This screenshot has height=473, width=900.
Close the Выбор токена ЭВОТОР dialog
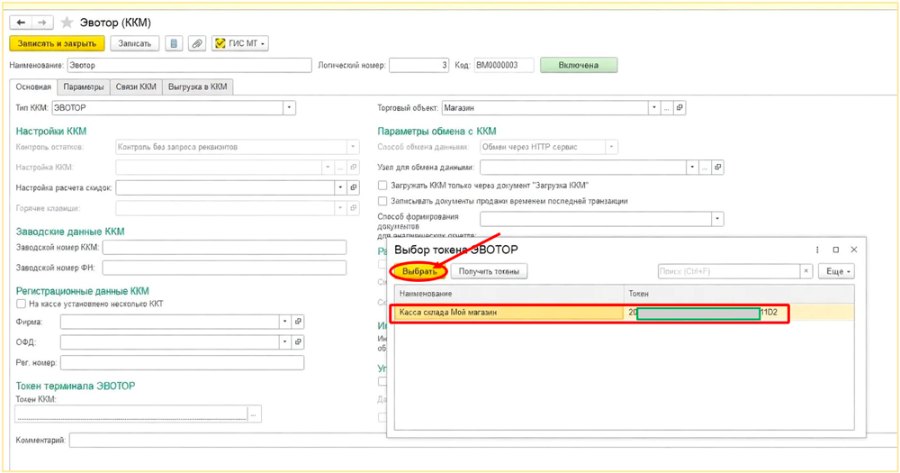pyautogui.click(x=854, y=250)
